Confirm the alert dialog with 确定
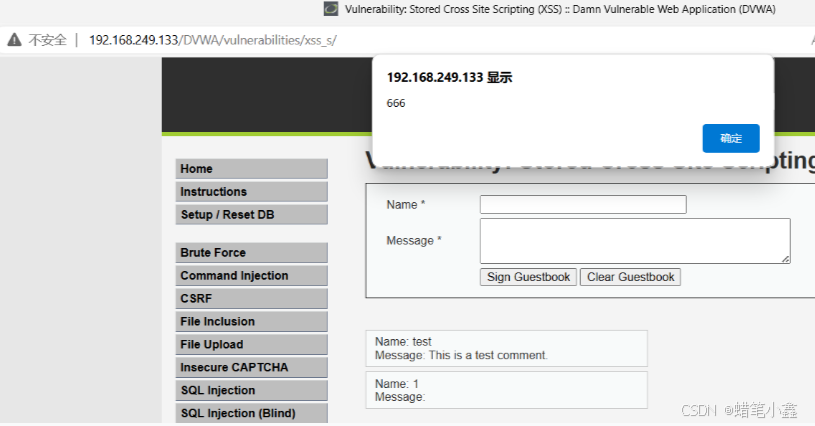 point(731,138)
